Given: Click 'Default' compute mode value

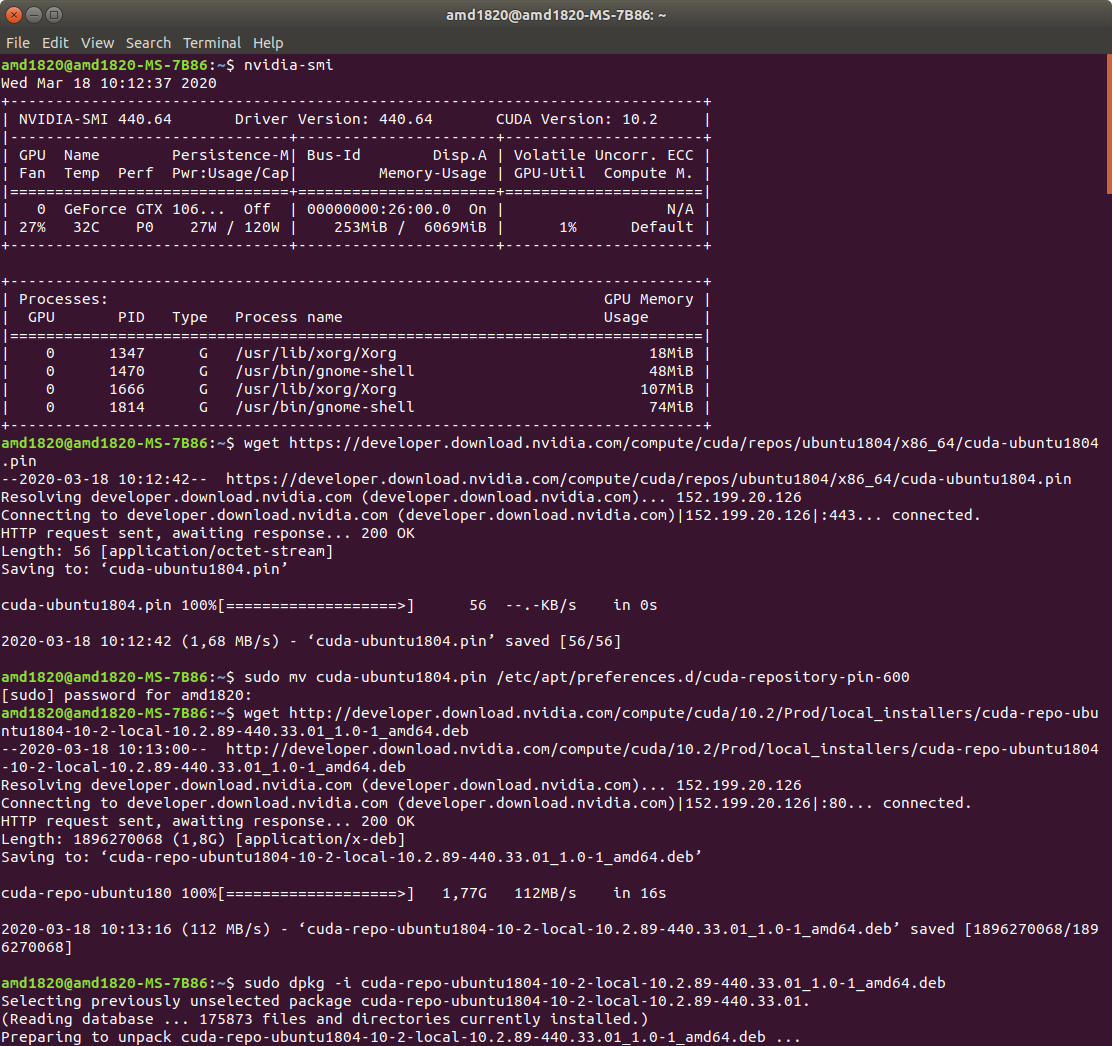Looking at the screenshot, I should click(x=662, y=227).
